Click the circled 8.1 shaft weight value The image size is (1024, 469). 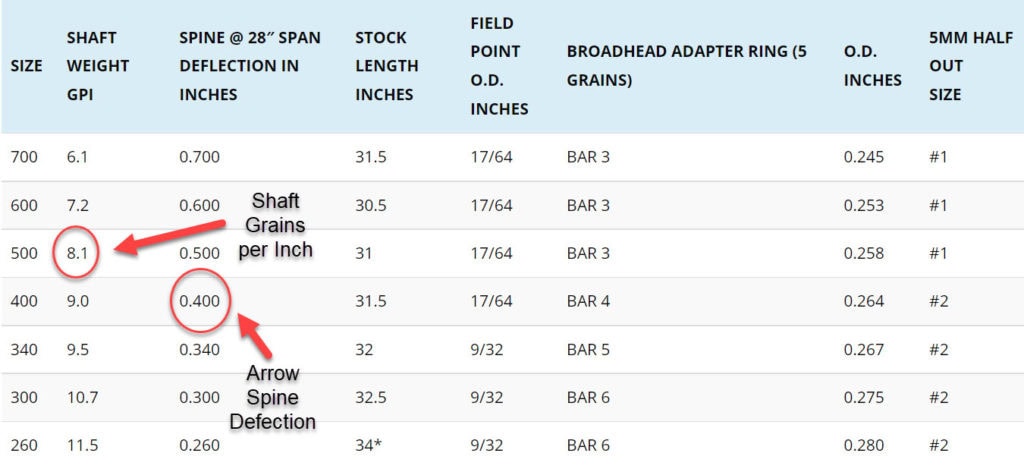coord(78,253)
